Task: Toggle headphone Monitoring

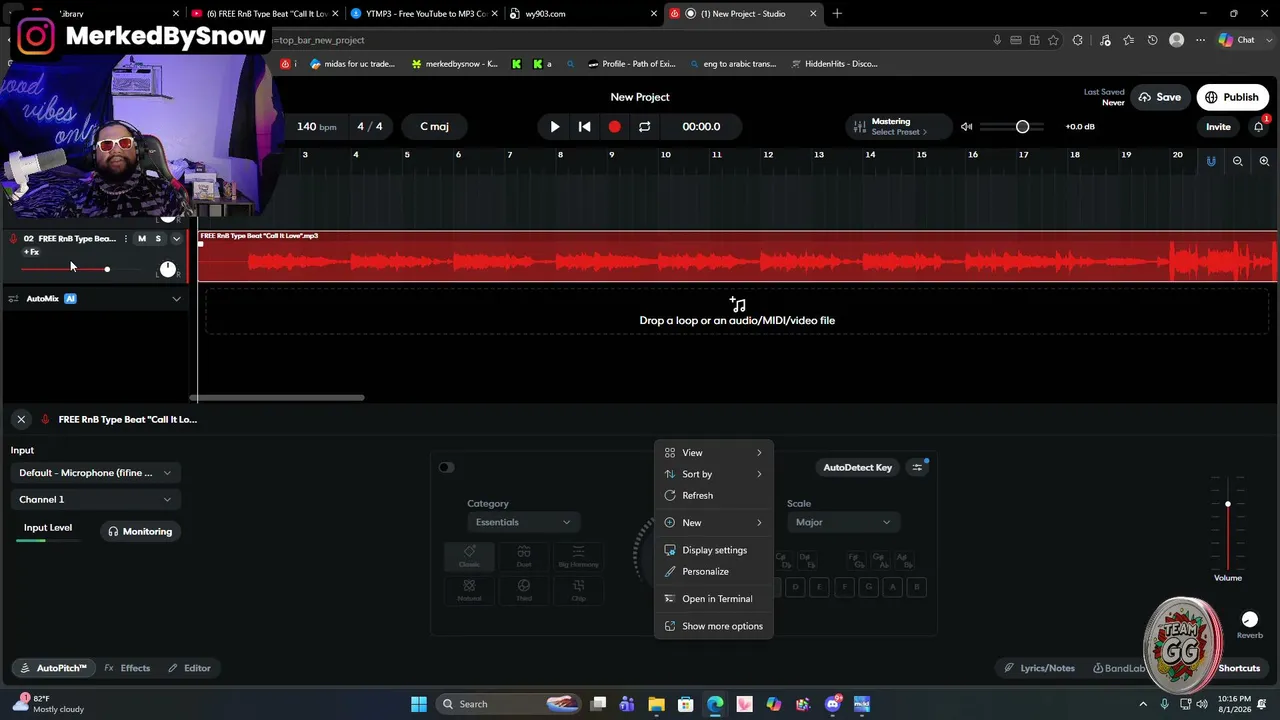Action: pos(140,532)
